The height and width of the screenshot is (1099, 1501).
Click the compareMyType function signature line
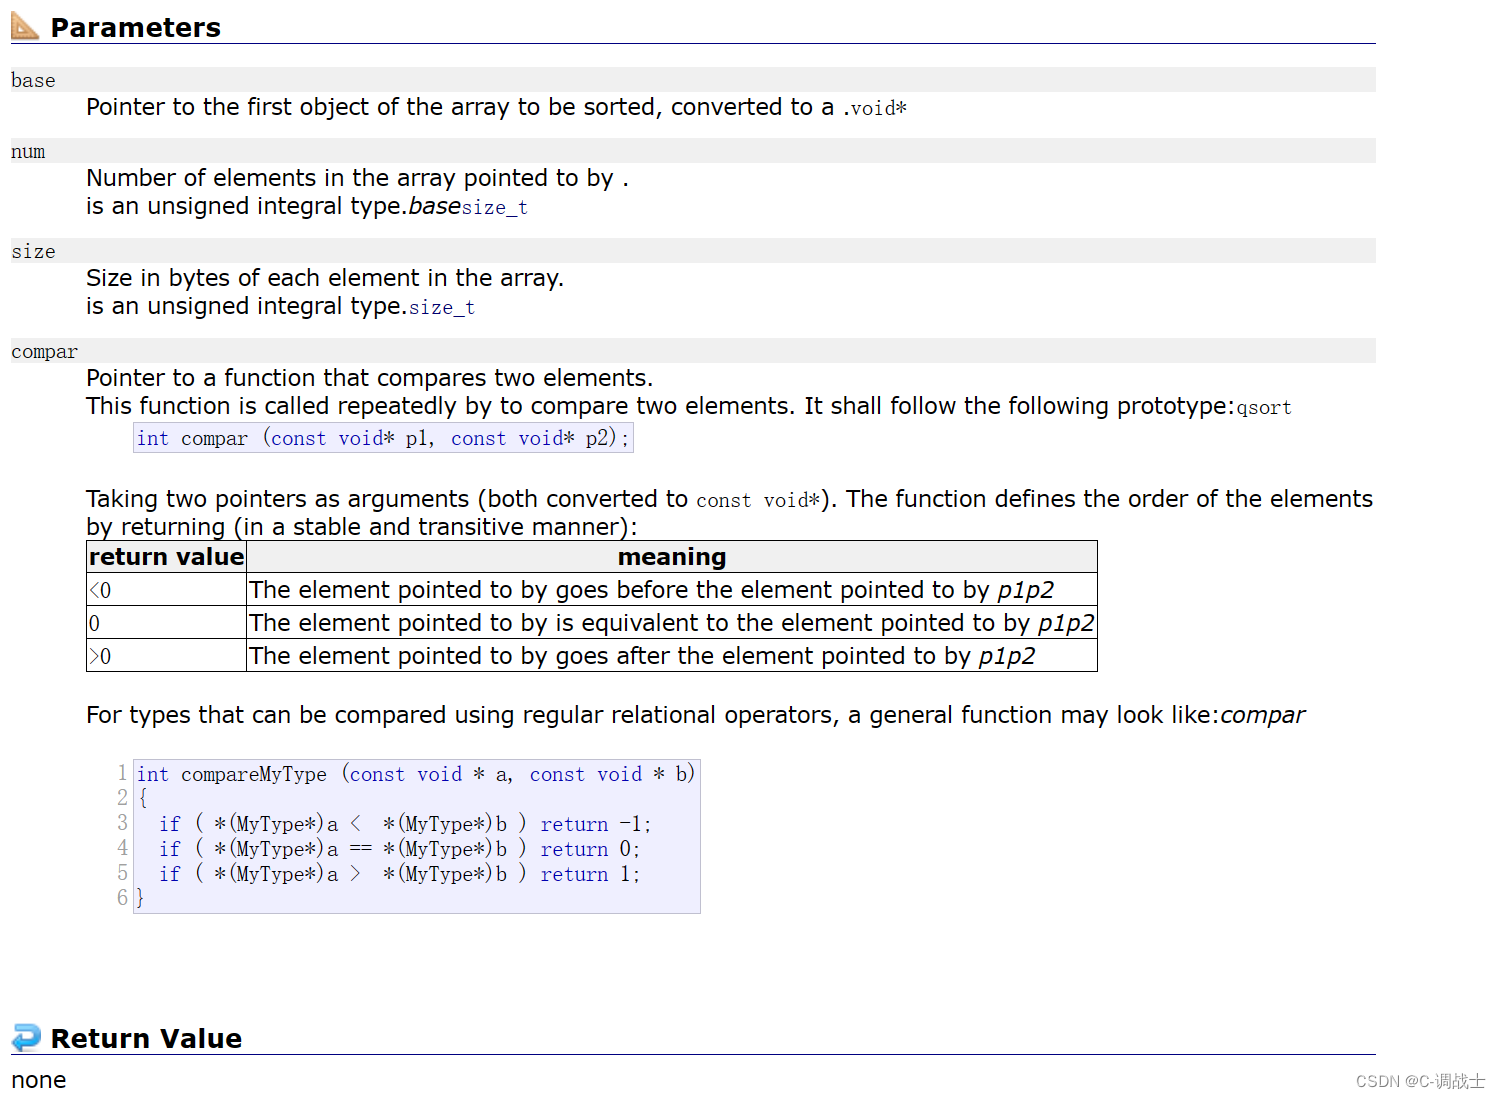(x=415, y=774)
